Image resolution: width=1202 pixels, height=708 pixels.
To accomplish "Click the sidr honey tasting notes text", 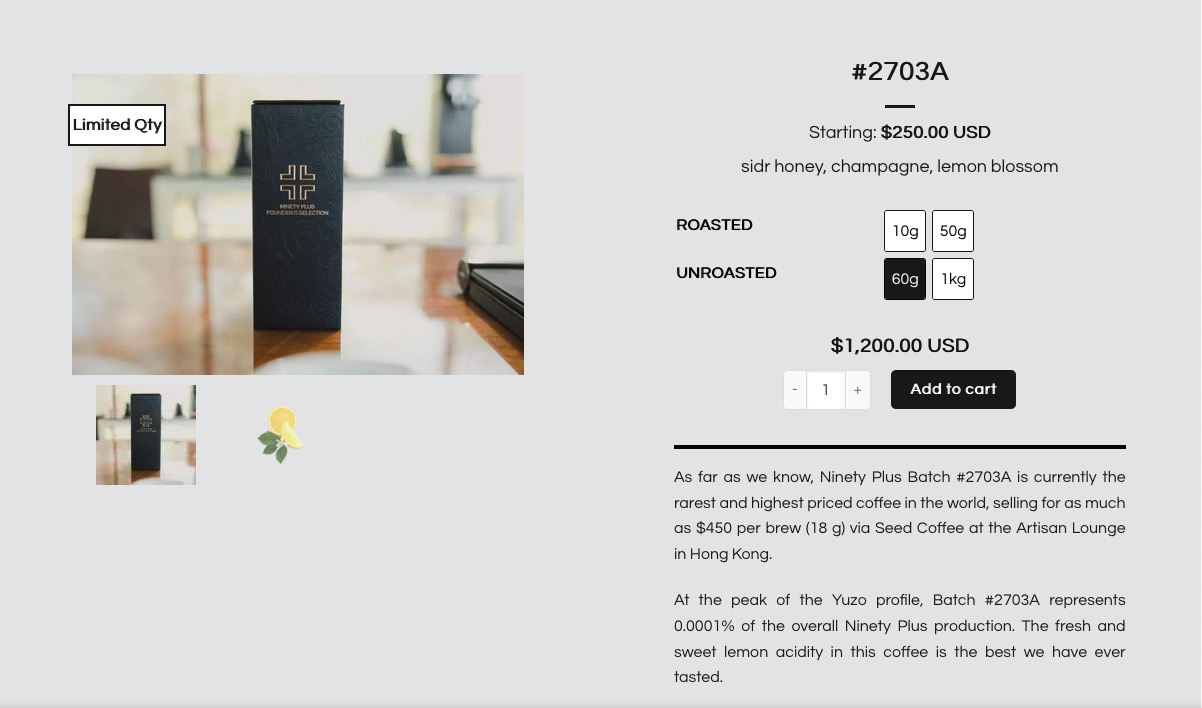I will pos(899,167).
